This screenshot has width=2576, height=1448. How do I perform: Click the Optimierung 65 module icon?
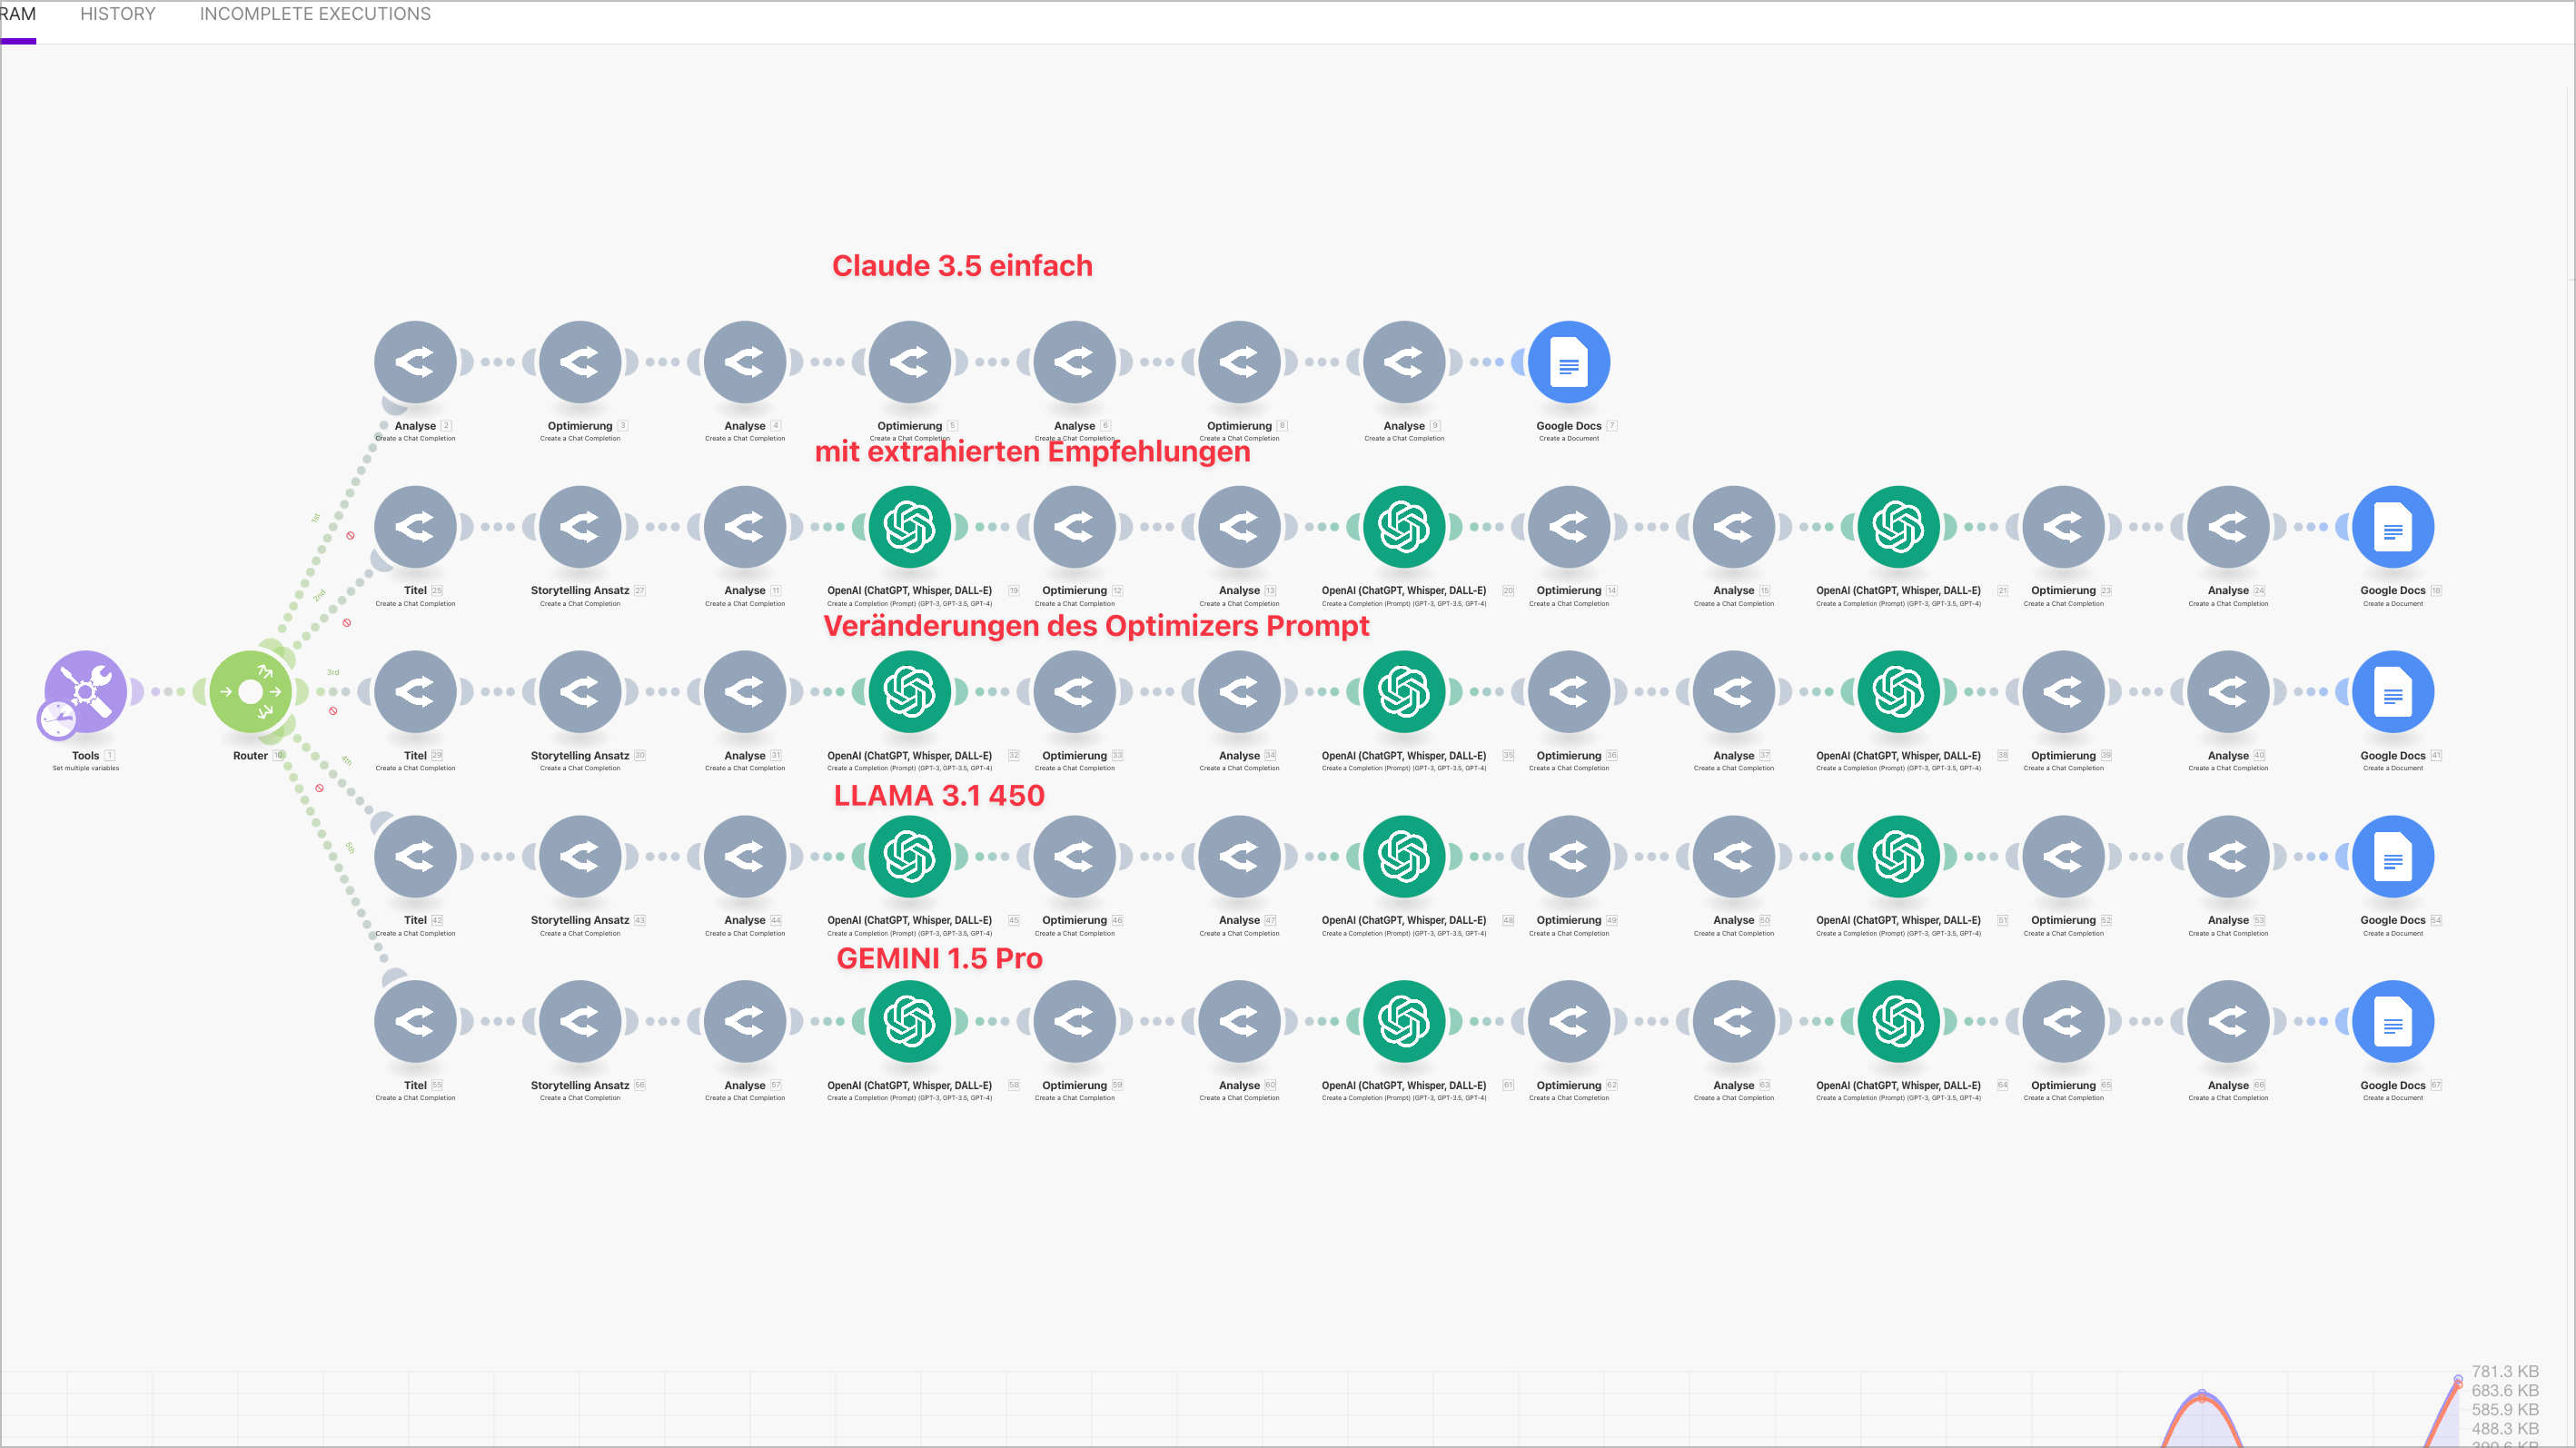point(2064,1022)
